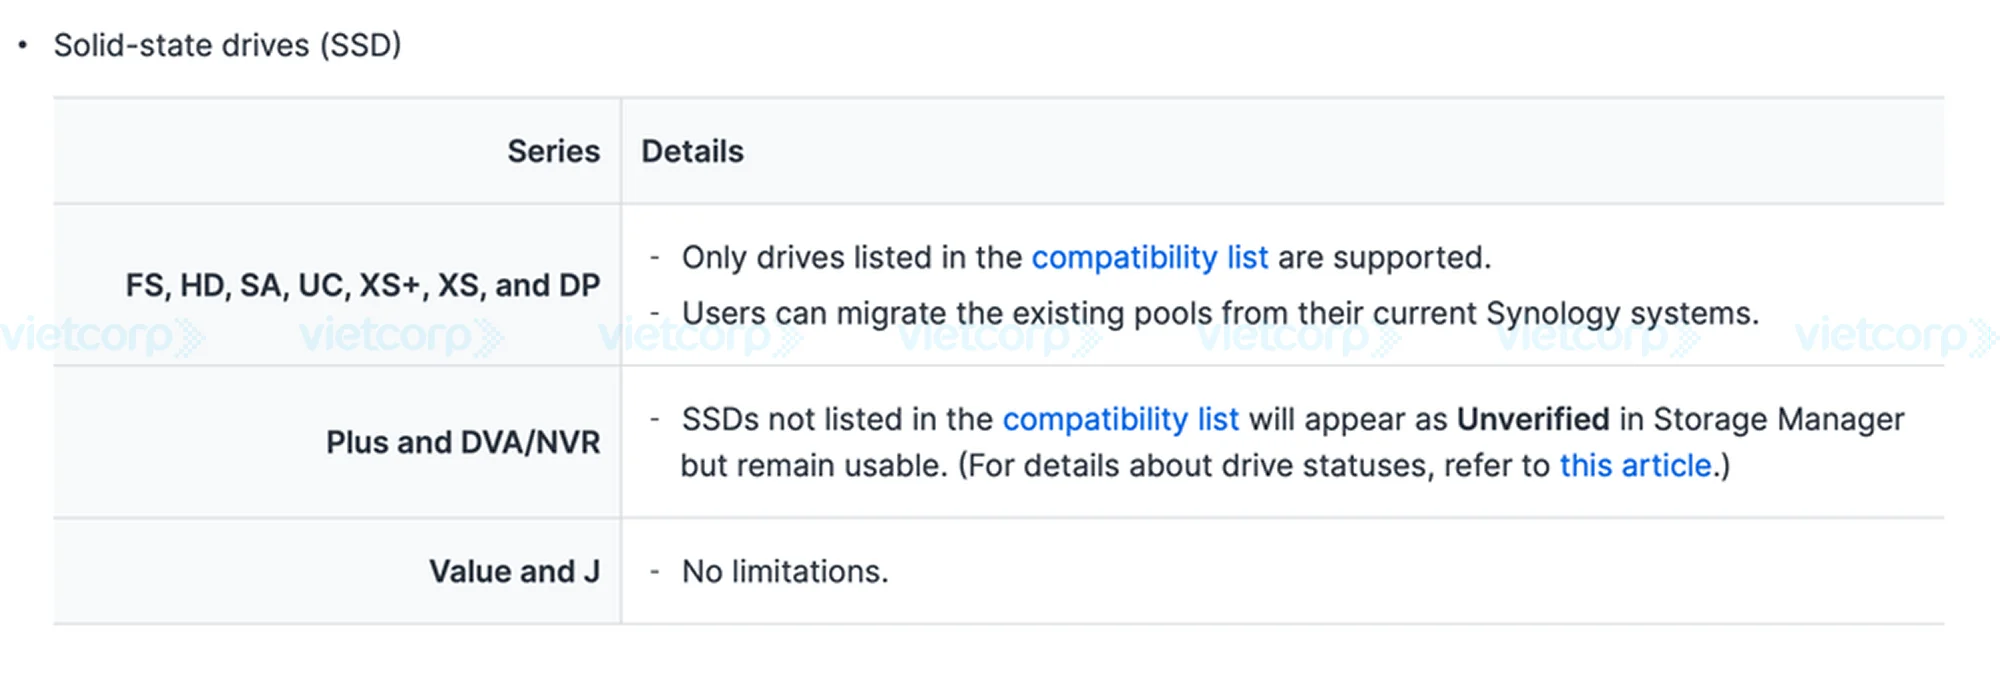Screen dimensions: 2001x675
Task: Open compatibility list link in Plus and DVA/NVR row
Action: point(1120,419)
